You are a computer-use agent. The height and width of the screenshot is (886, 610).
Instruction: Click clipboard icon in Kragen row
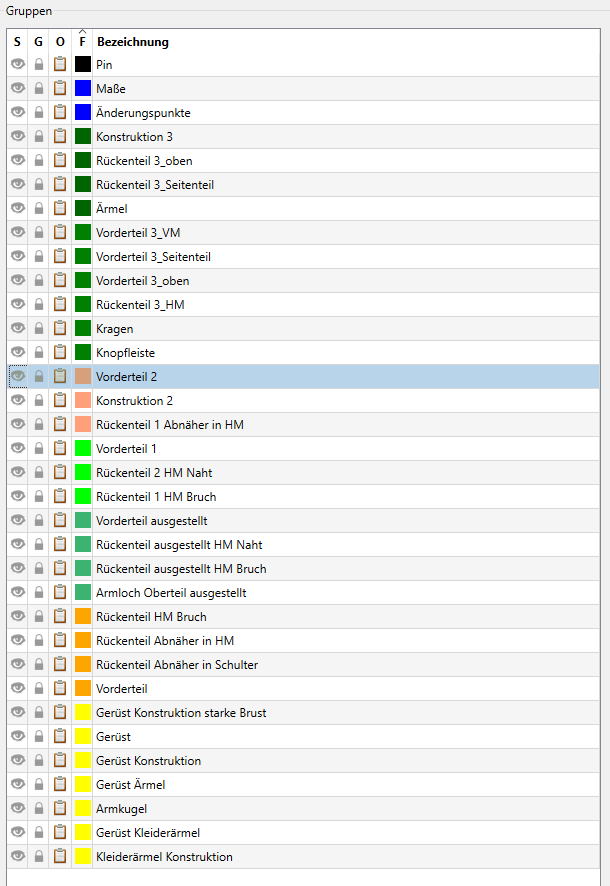click(x=60, y=329)
